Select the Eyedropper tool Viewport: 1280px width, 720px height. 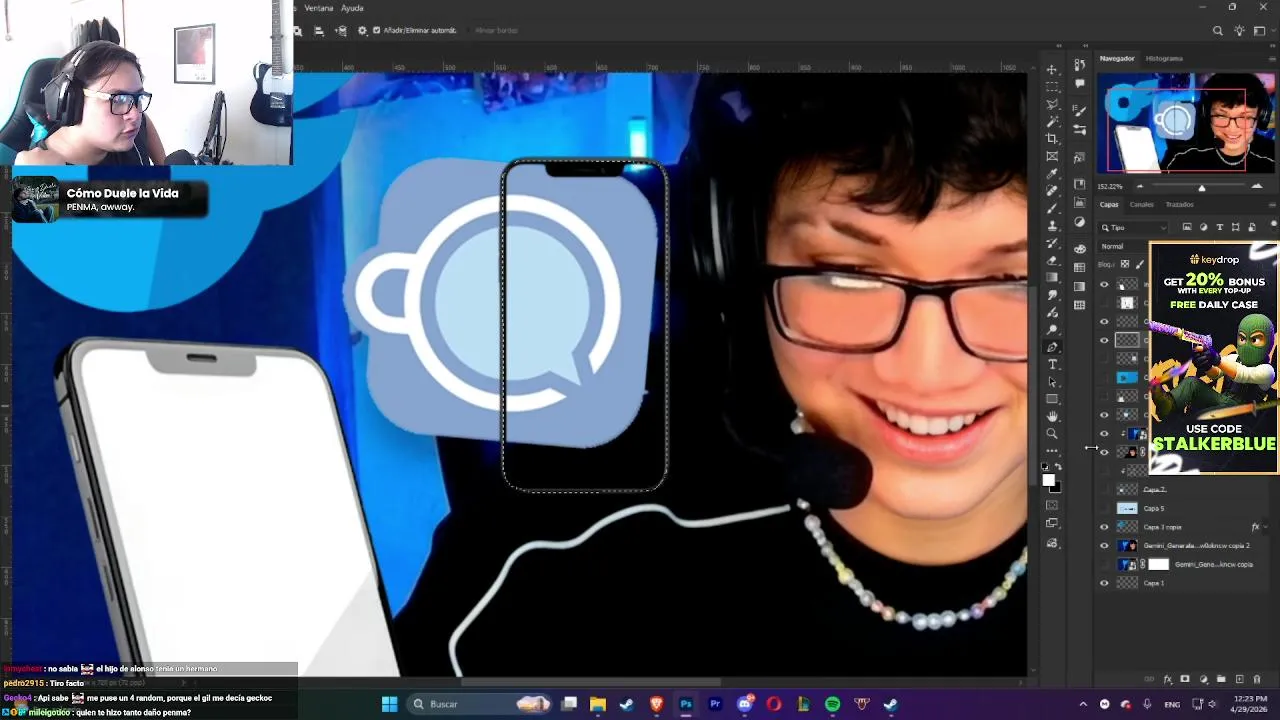click(1052, 173)
